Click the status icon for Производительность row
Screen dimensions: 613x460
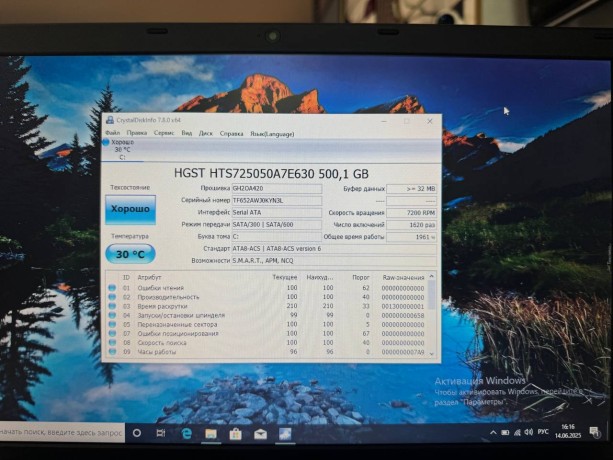point(112,297)
